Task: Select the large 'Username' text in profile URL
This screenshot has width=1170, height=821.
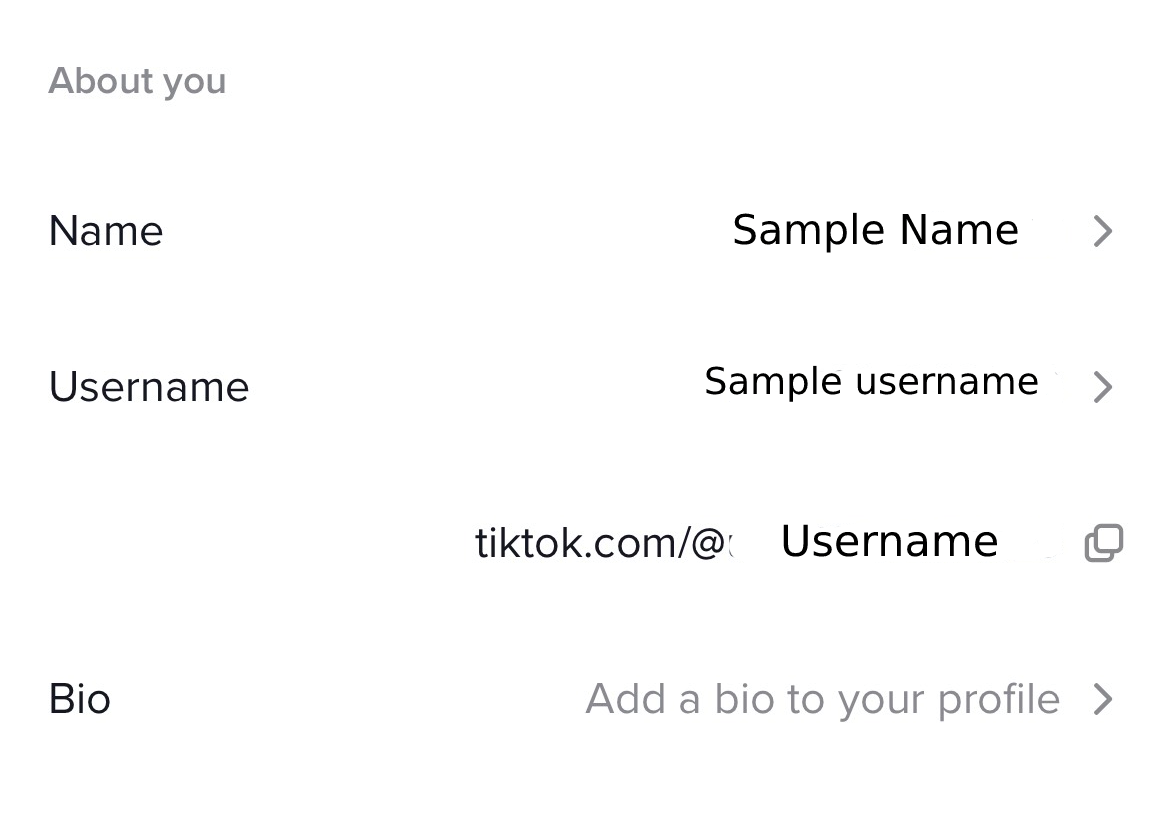Action: pyautogui.click(x=889, y=541)
